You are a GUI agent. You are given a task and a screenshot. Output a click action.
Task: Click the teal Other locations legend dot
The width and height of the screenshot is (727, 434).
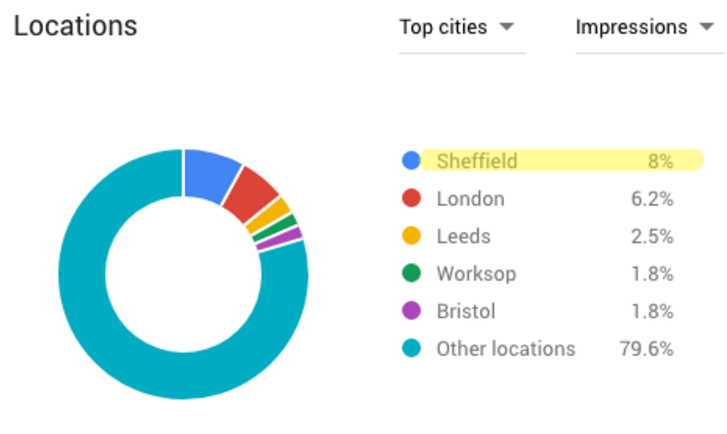pyautogui.click(x=410, y=349)
